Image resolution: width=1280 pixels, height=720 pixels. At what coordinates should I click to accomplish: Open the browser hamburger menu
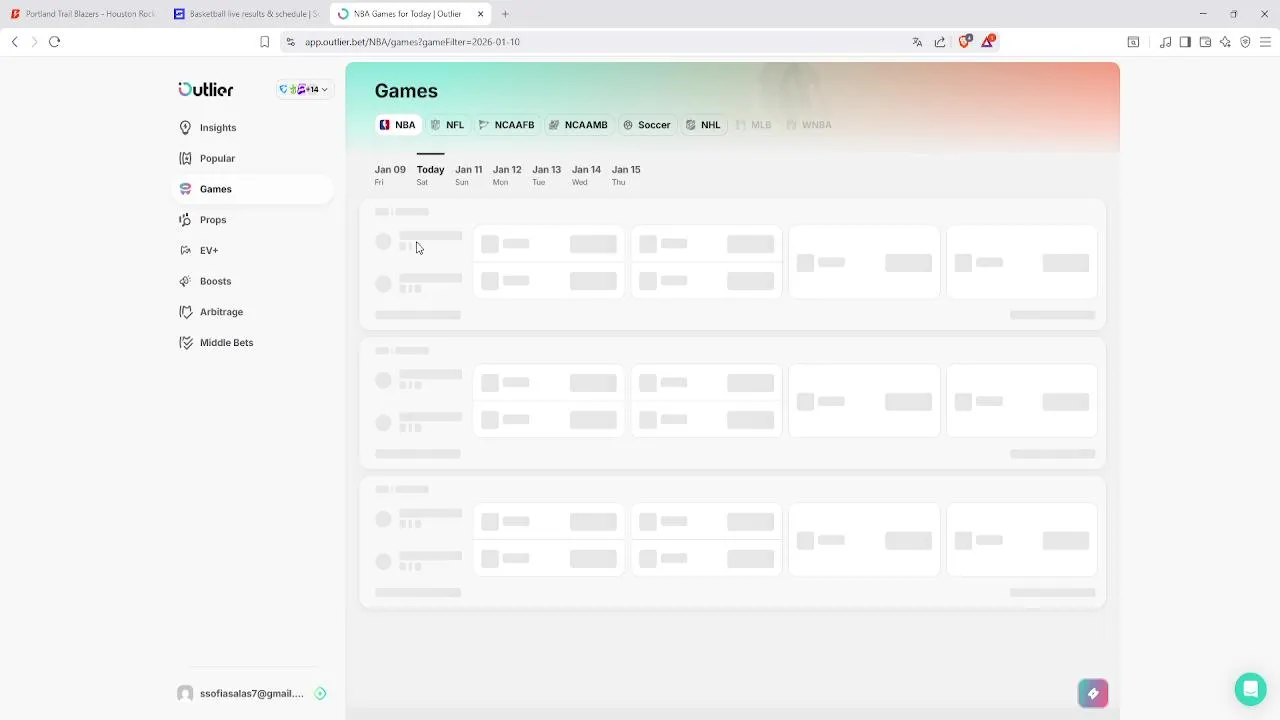coord(1265,42)
